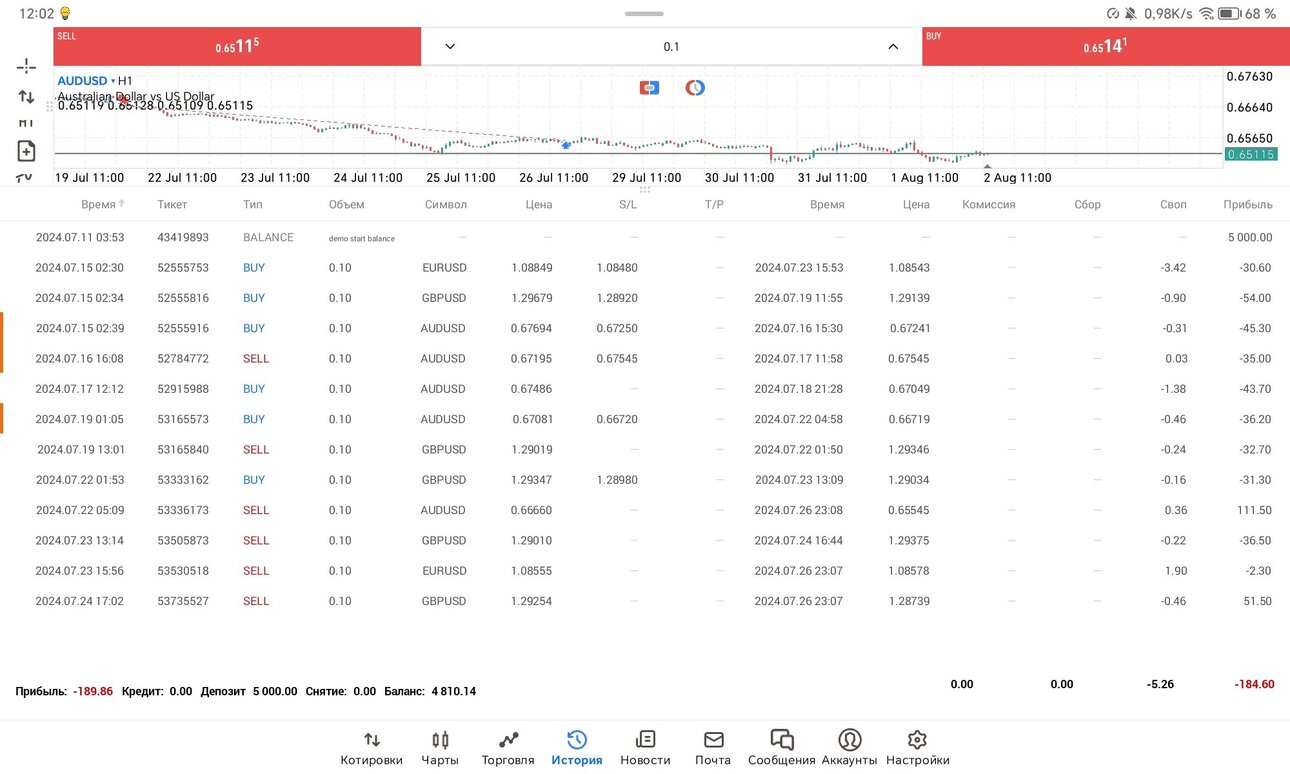This screenshot has height=774, width=1290.
Task: Decrease volume with the down chevron
Action: pos(450,46)
